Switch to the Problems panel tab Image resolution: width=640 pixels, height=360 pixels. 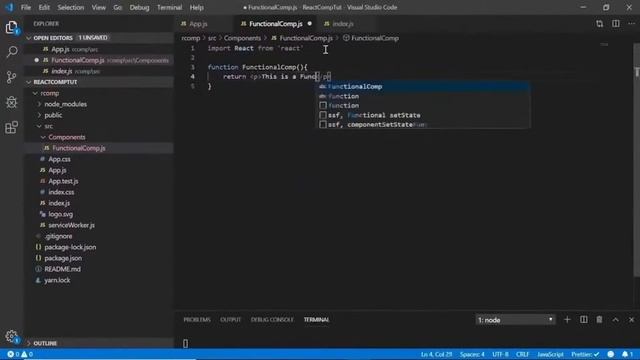click(x=197, y=320)
